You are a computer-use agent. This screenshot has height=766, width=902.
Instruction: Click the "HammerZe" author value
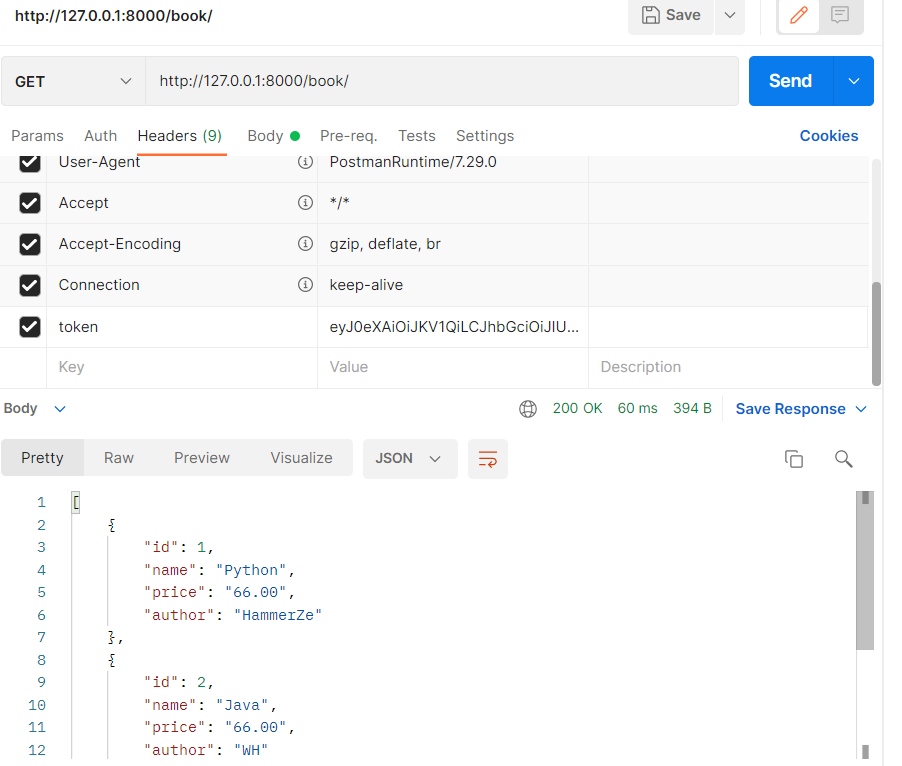coord(278,615)
